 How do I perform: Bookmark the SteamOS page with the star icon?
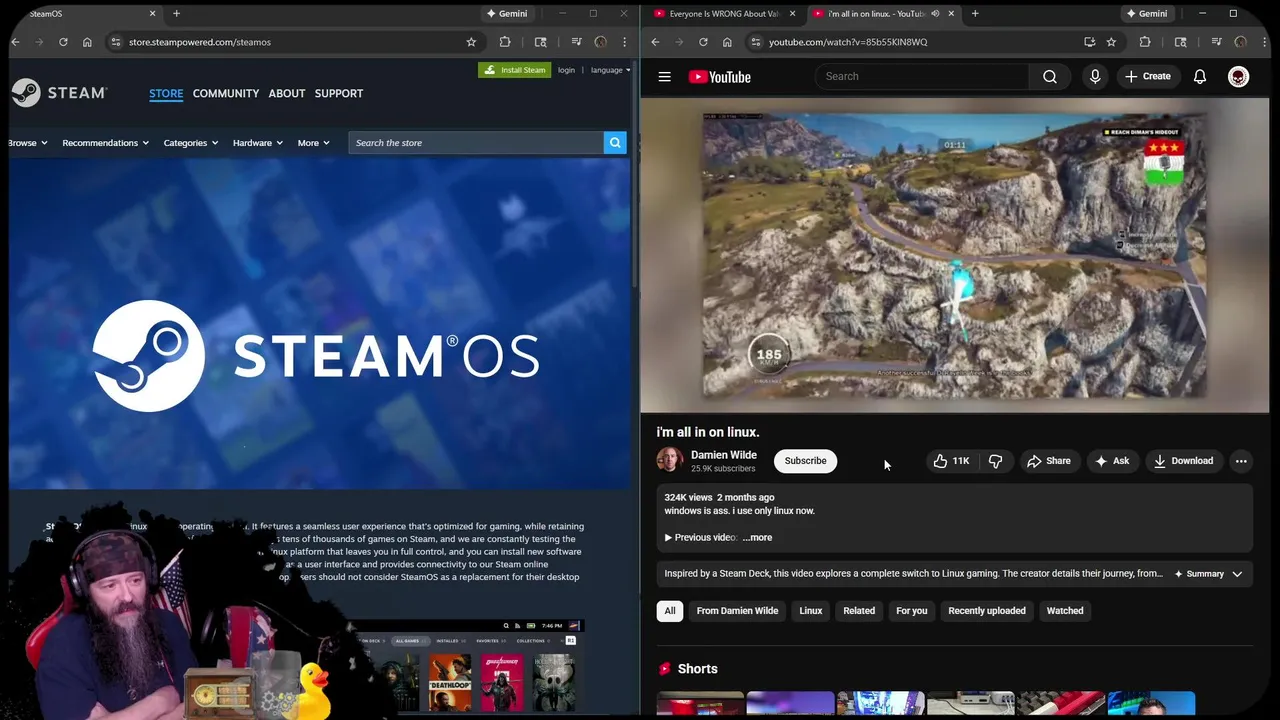point(471,42)
